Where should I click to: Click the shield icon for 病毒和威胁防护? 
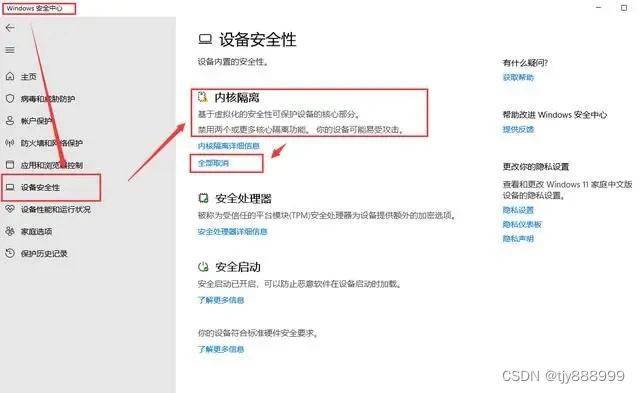coord(10,98)
